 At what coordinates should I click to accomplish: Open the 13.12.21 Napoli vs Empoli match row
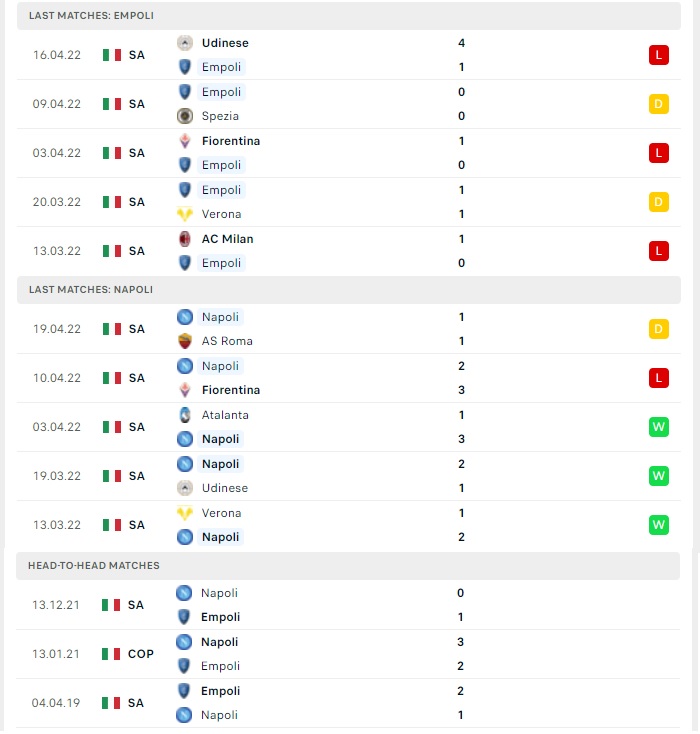348,605
